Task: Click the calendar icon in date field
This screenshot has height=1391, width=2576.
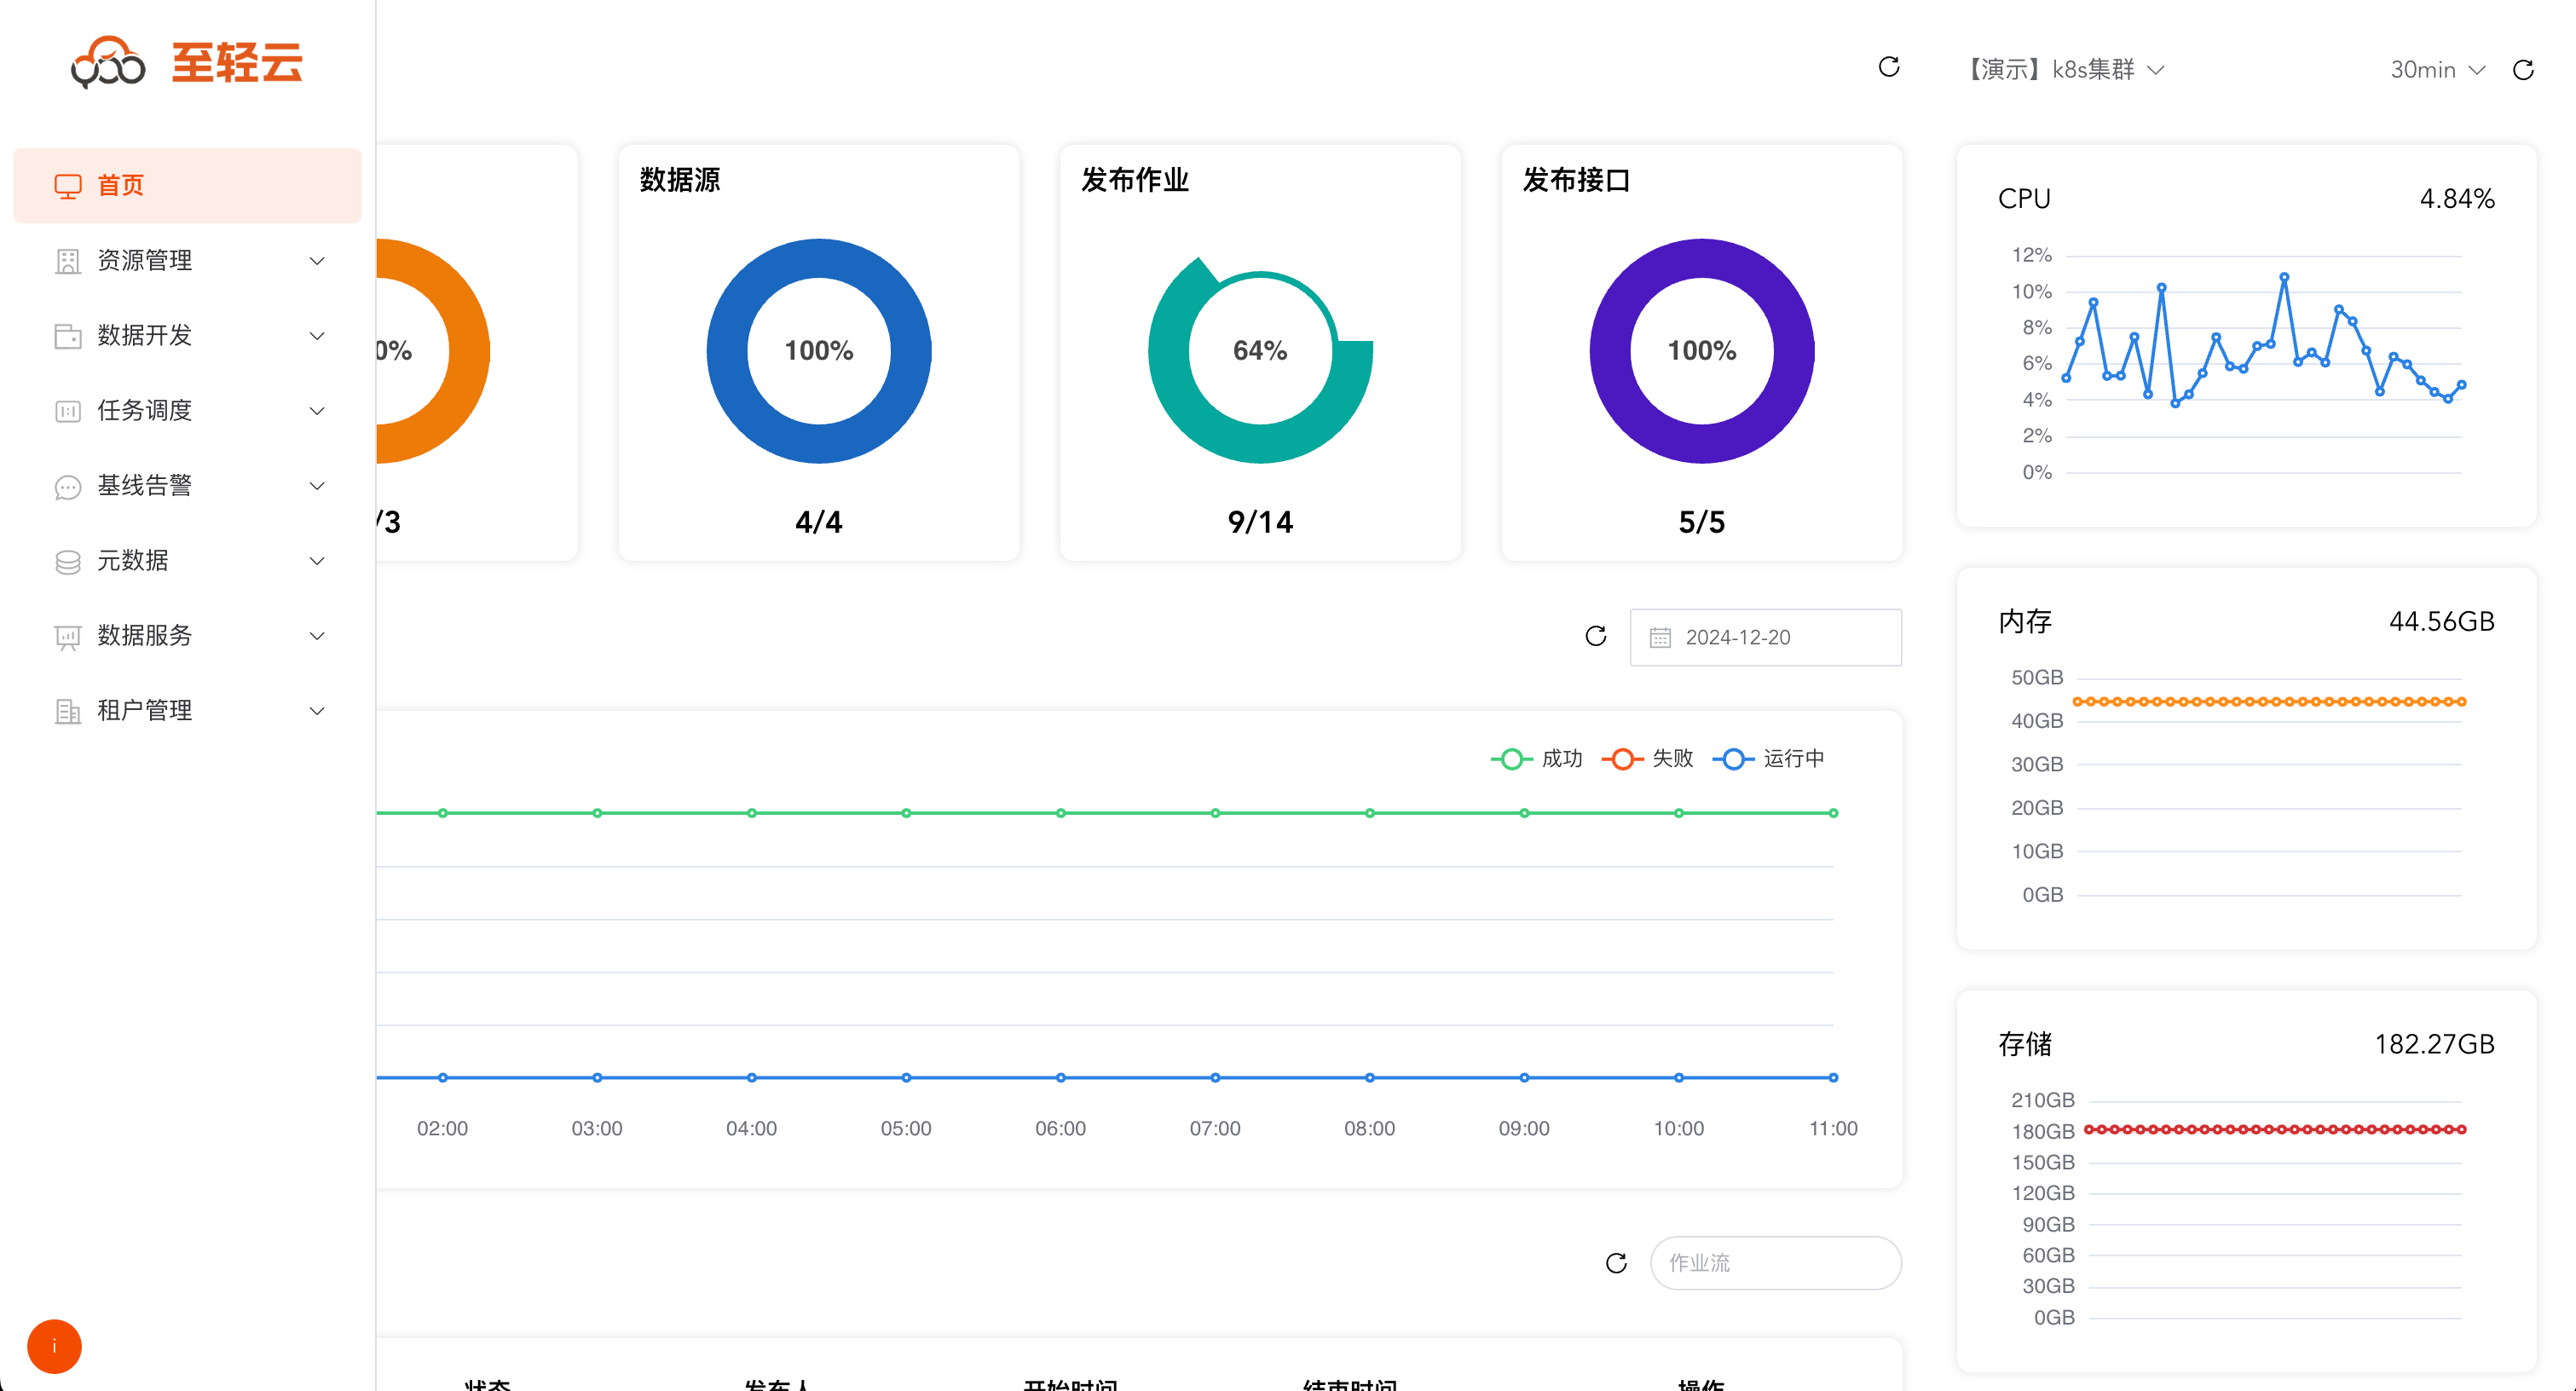Action: (1660, 638)
